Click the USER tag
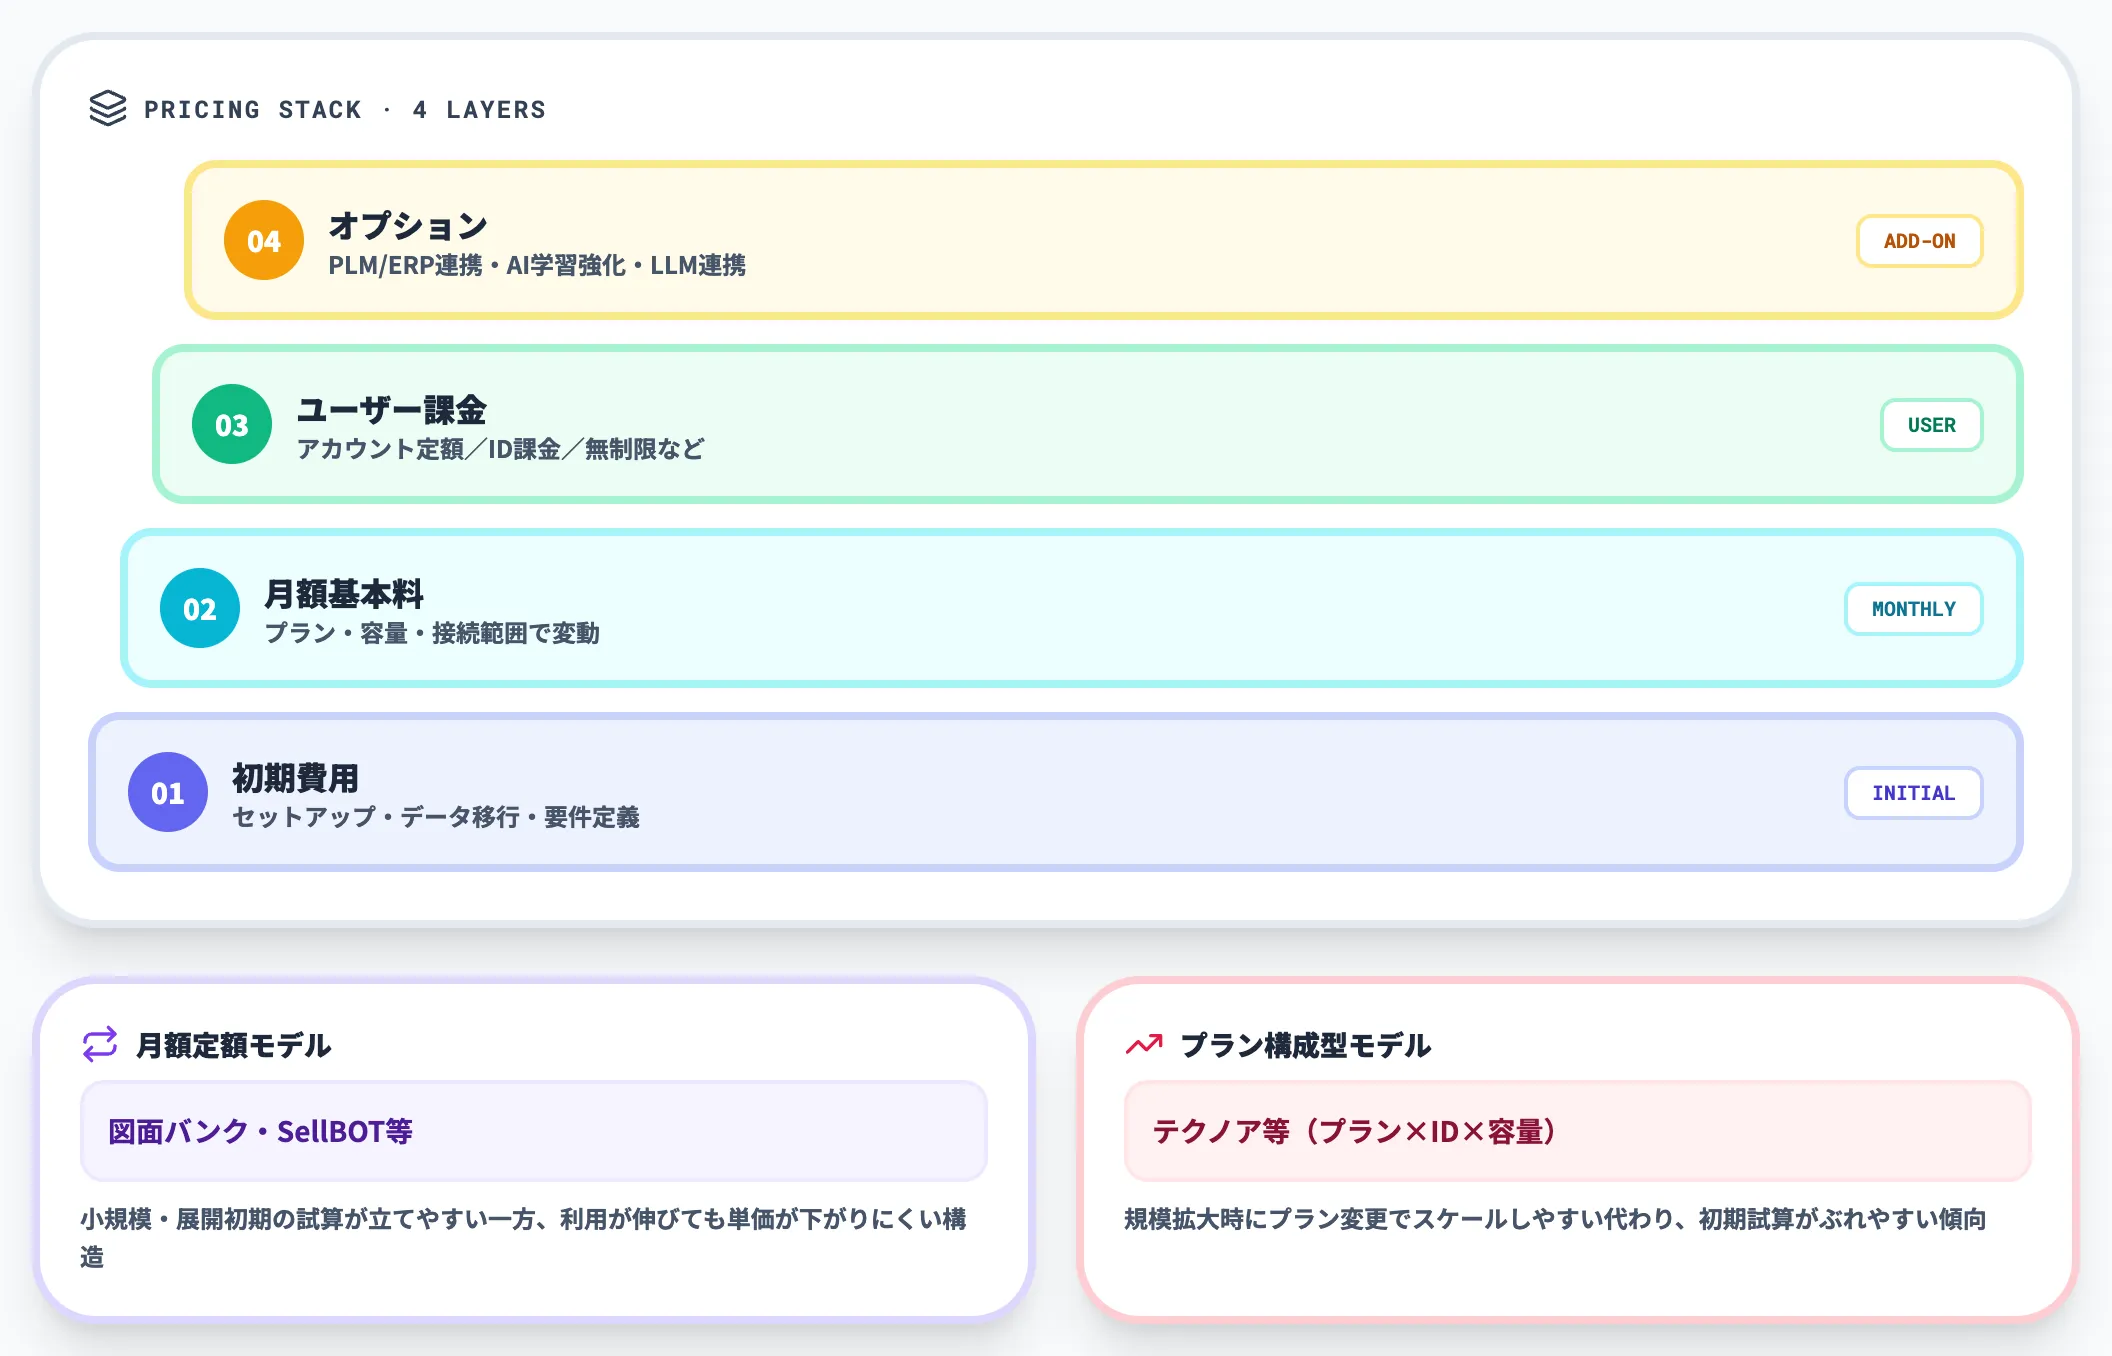This screenshot has height=1356, width=2112. [1932, 425]
